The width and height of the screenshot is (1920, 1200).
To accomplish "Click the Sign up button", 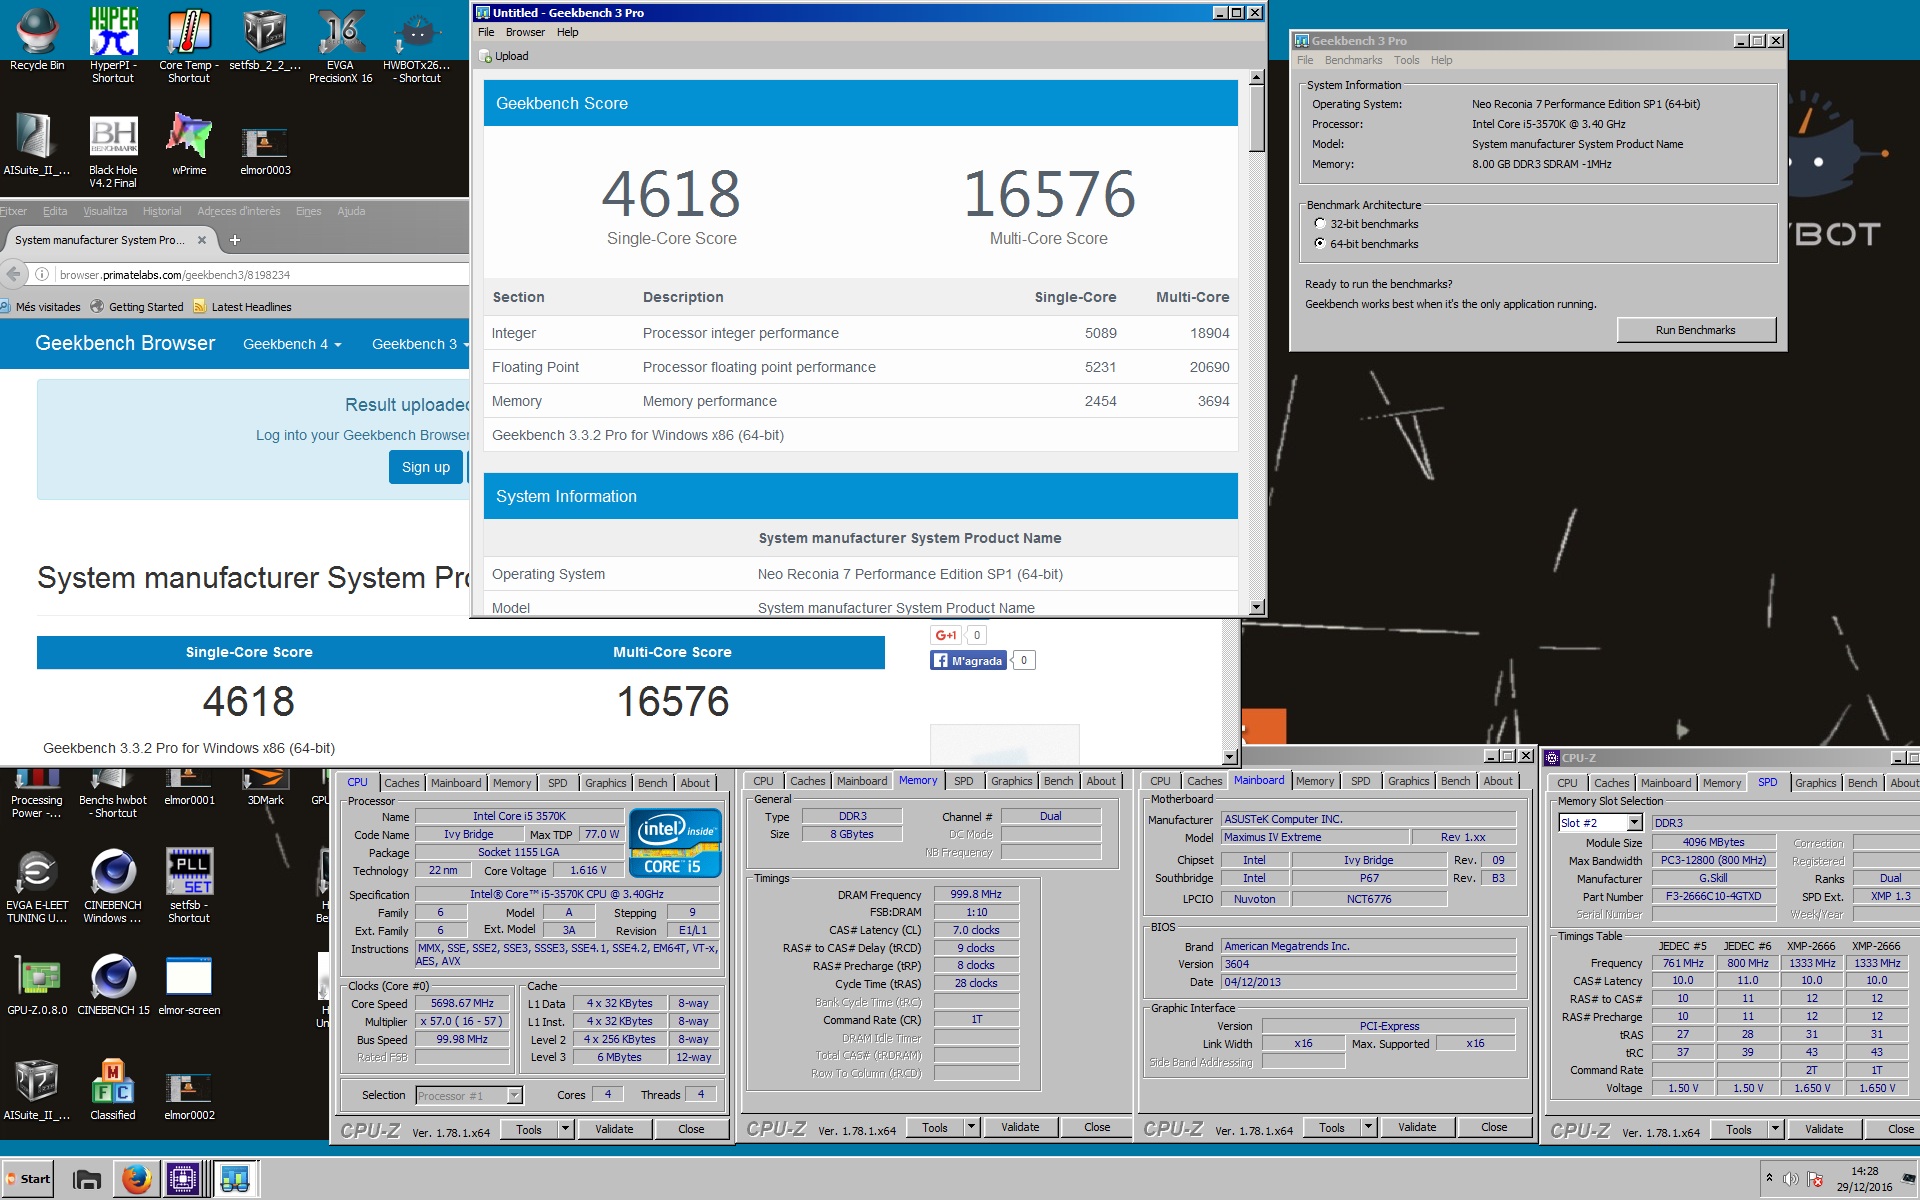I will coord(426,467).
